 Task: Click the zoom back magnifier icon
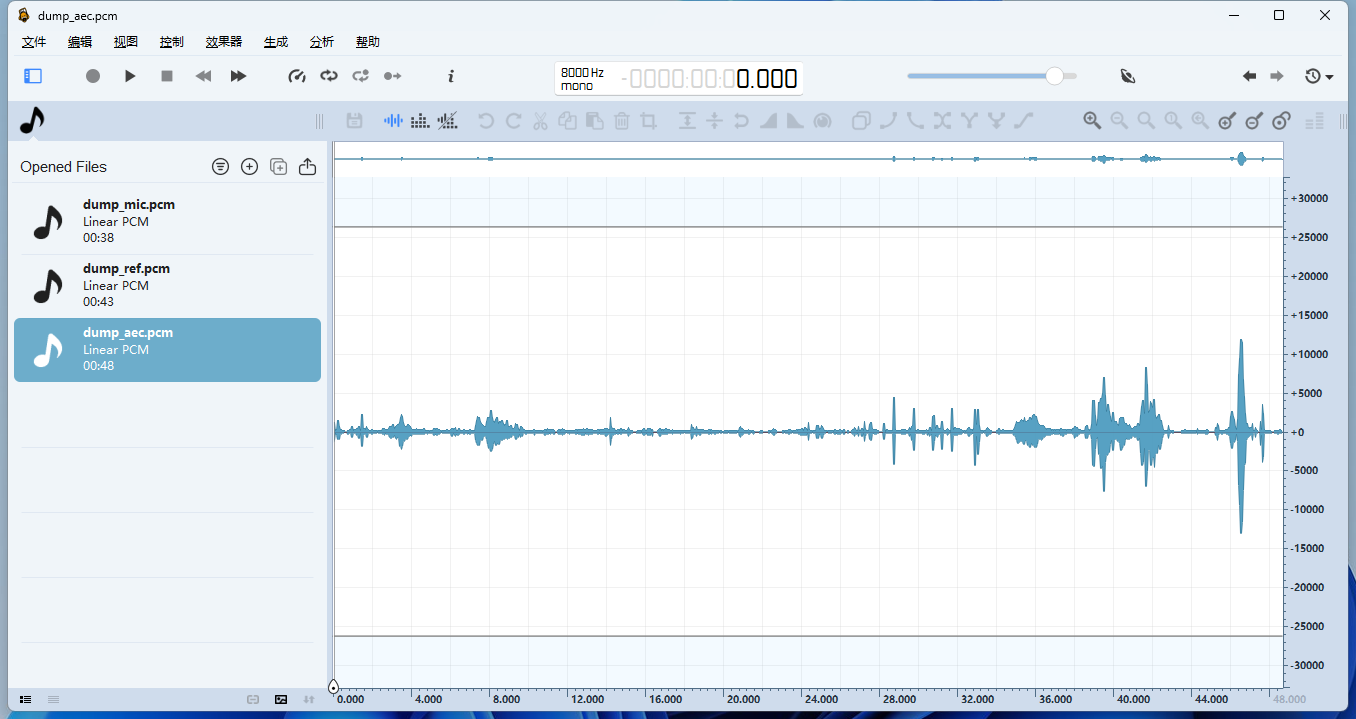pyautogui.click(x=1200, y=121)
